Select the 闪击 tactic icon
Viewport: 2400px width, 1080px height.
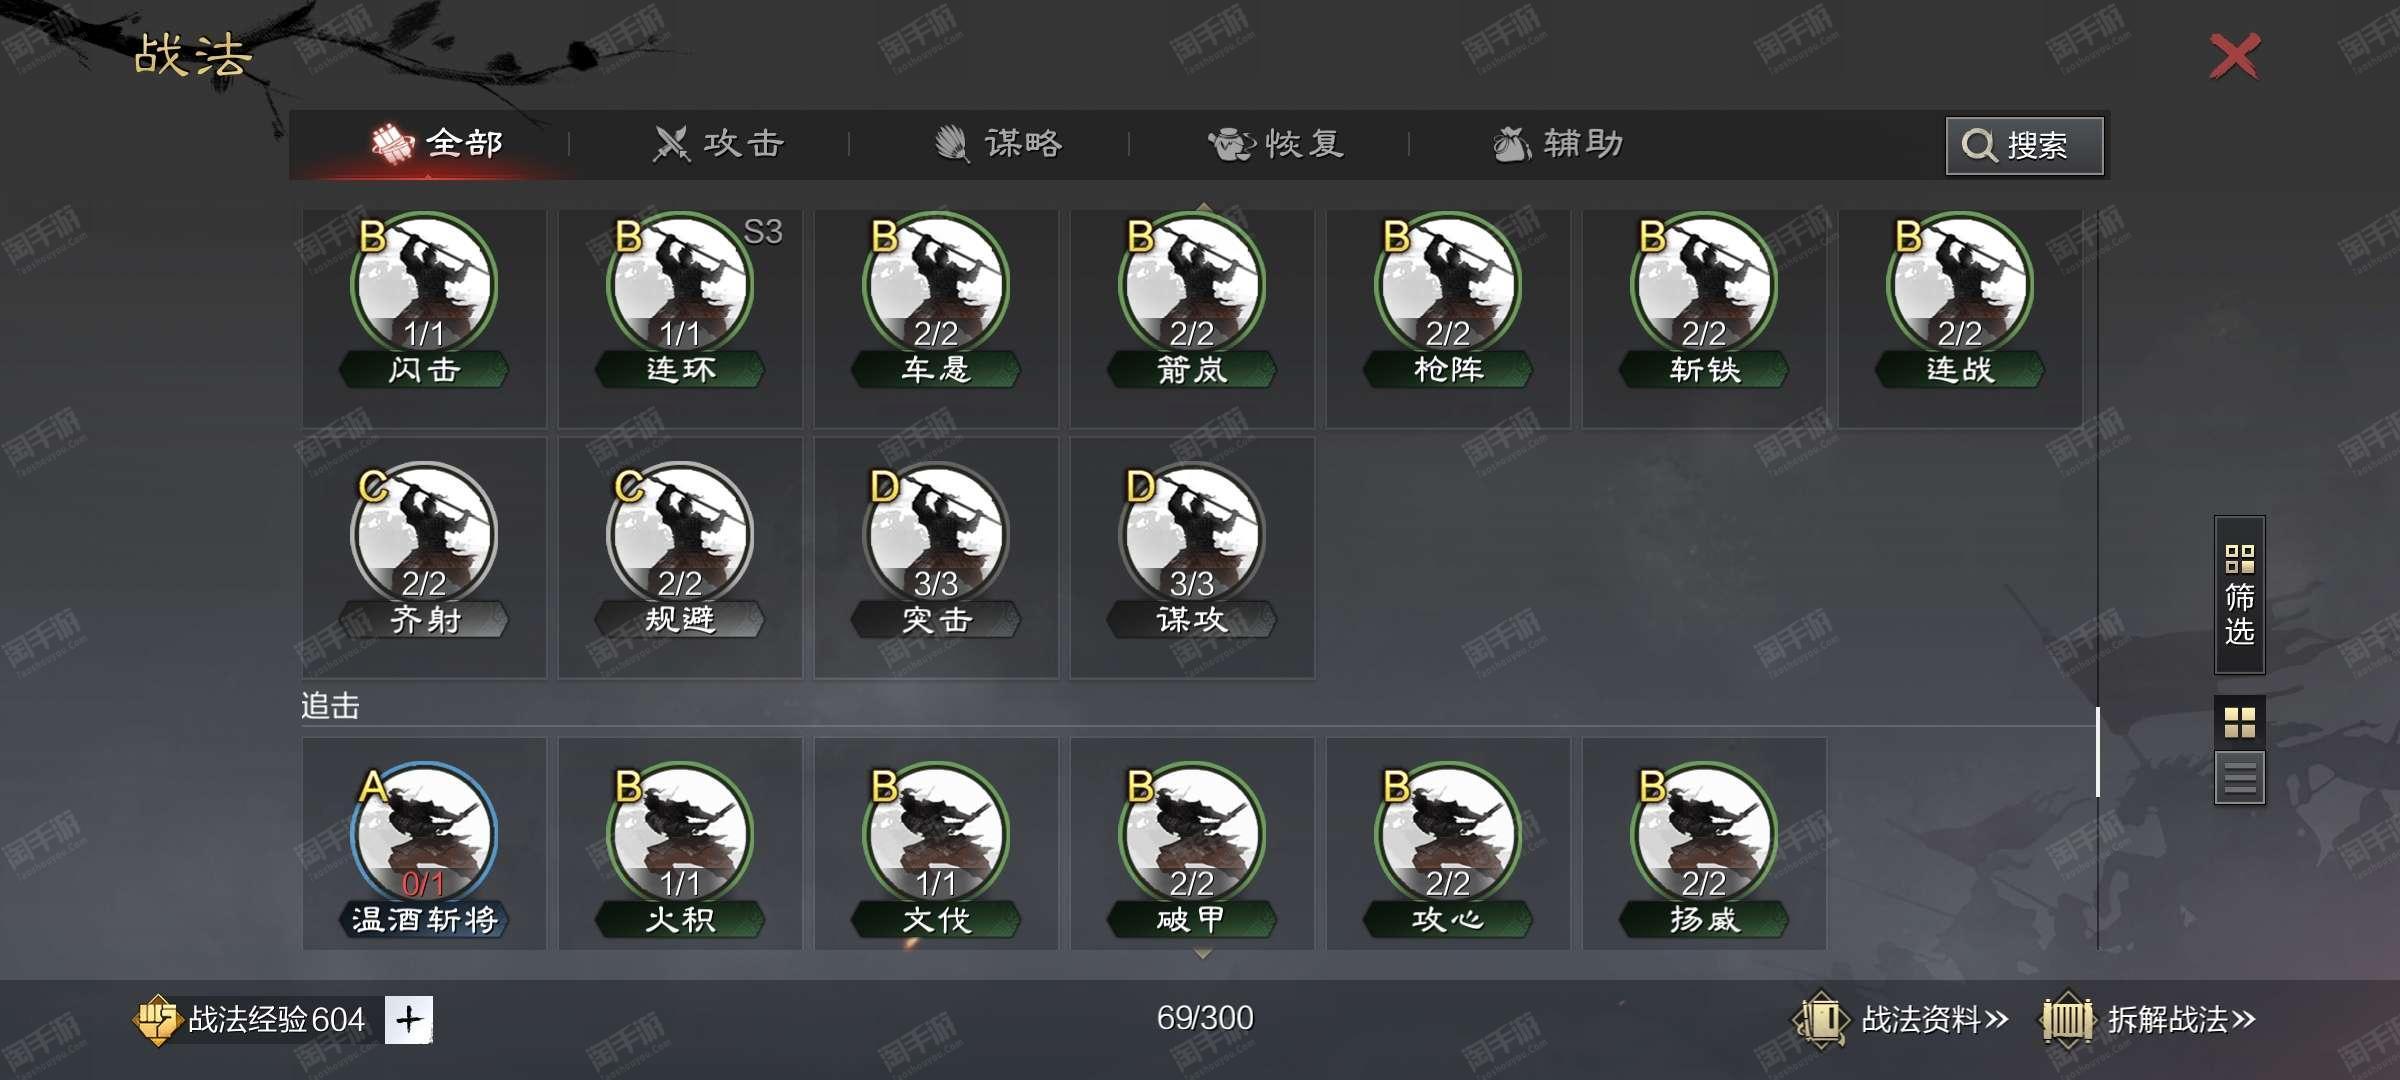(x=424, y=300)
